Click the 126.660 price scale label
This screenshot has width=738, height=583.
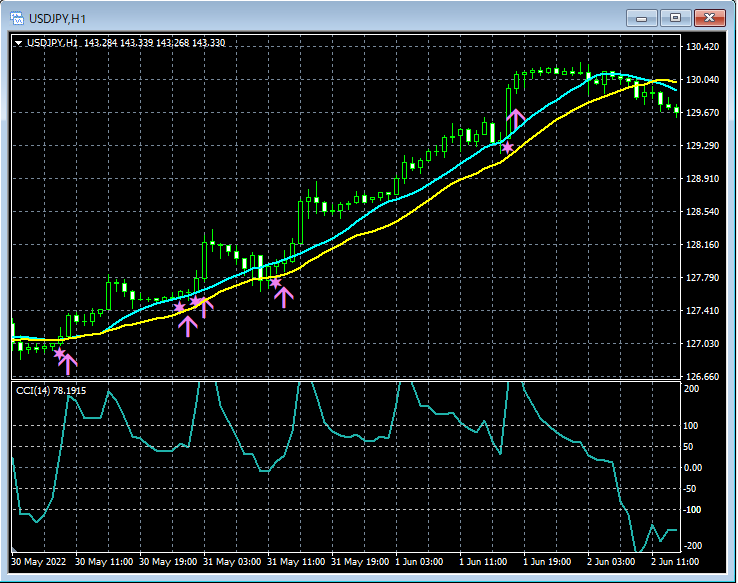click(703, 376)
